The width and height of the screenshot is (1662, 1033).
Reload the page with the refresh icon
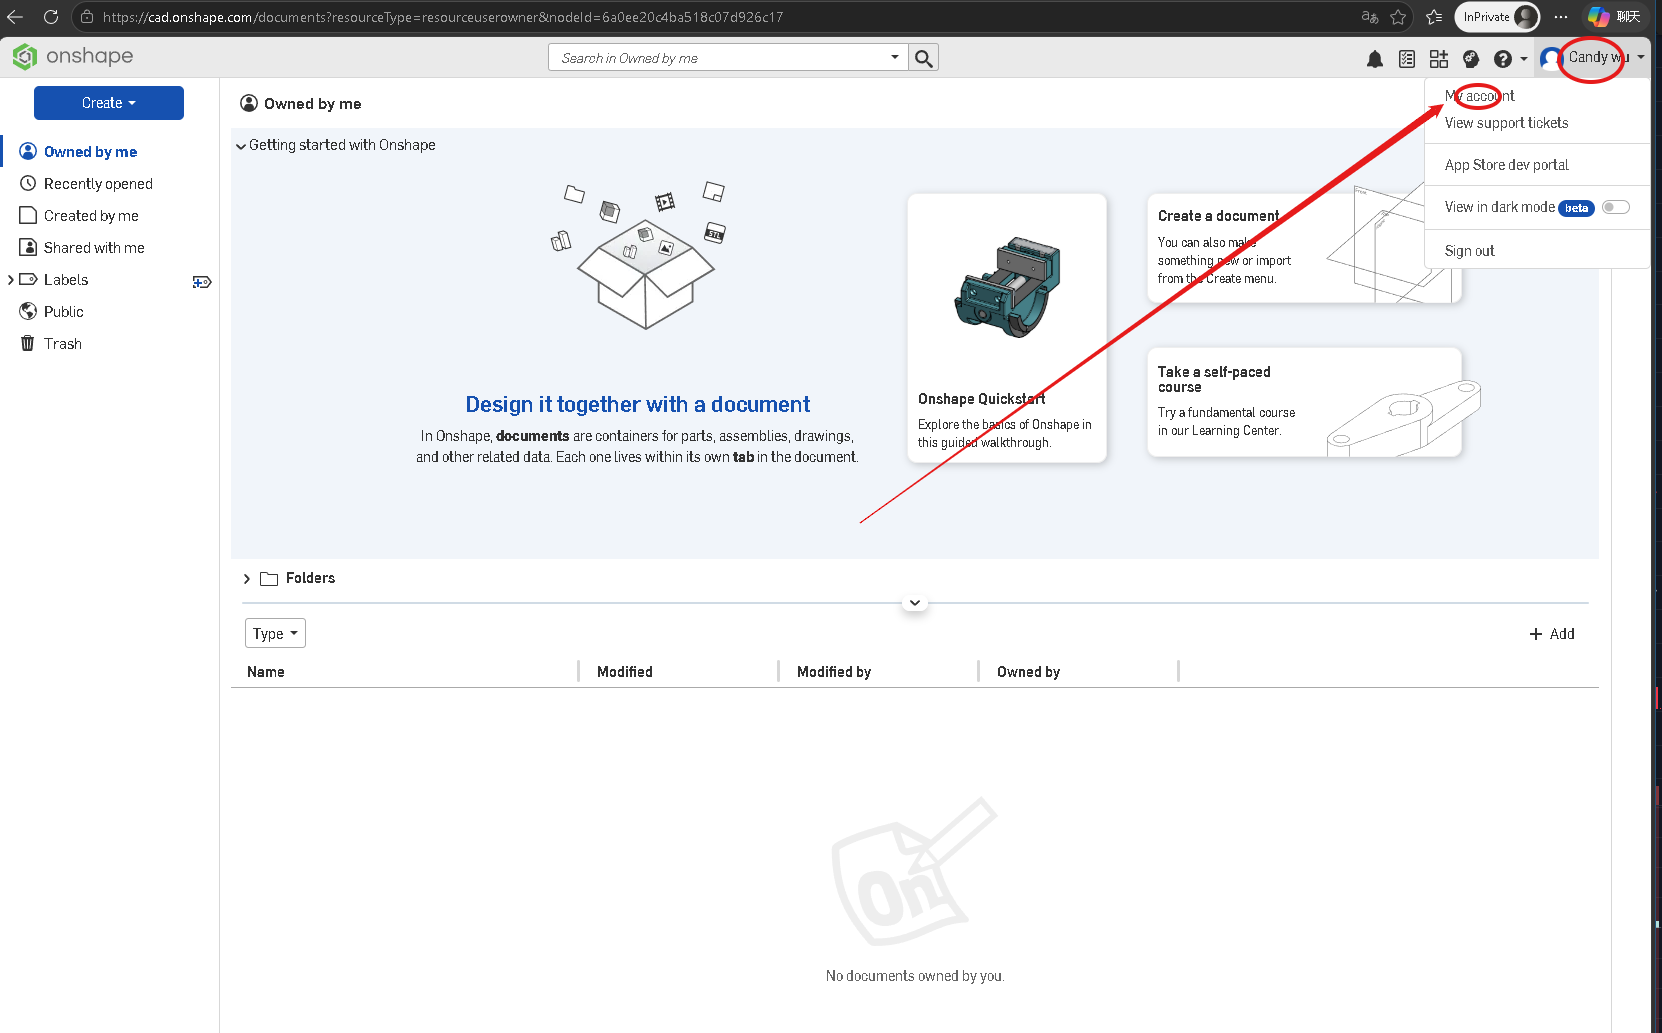coord(51,17)
